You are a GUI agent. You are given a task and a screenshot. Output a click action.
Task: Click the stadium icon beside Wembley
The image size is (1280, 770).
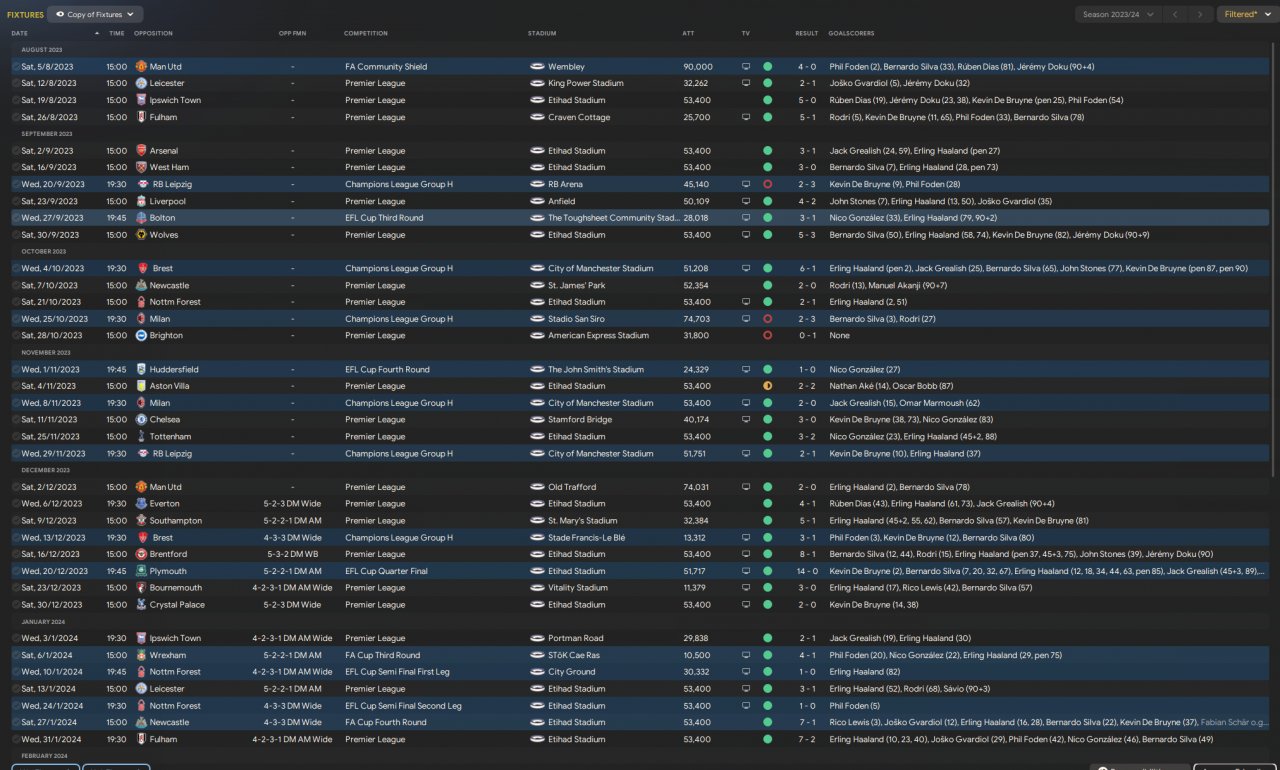click(x=537, y=67)
